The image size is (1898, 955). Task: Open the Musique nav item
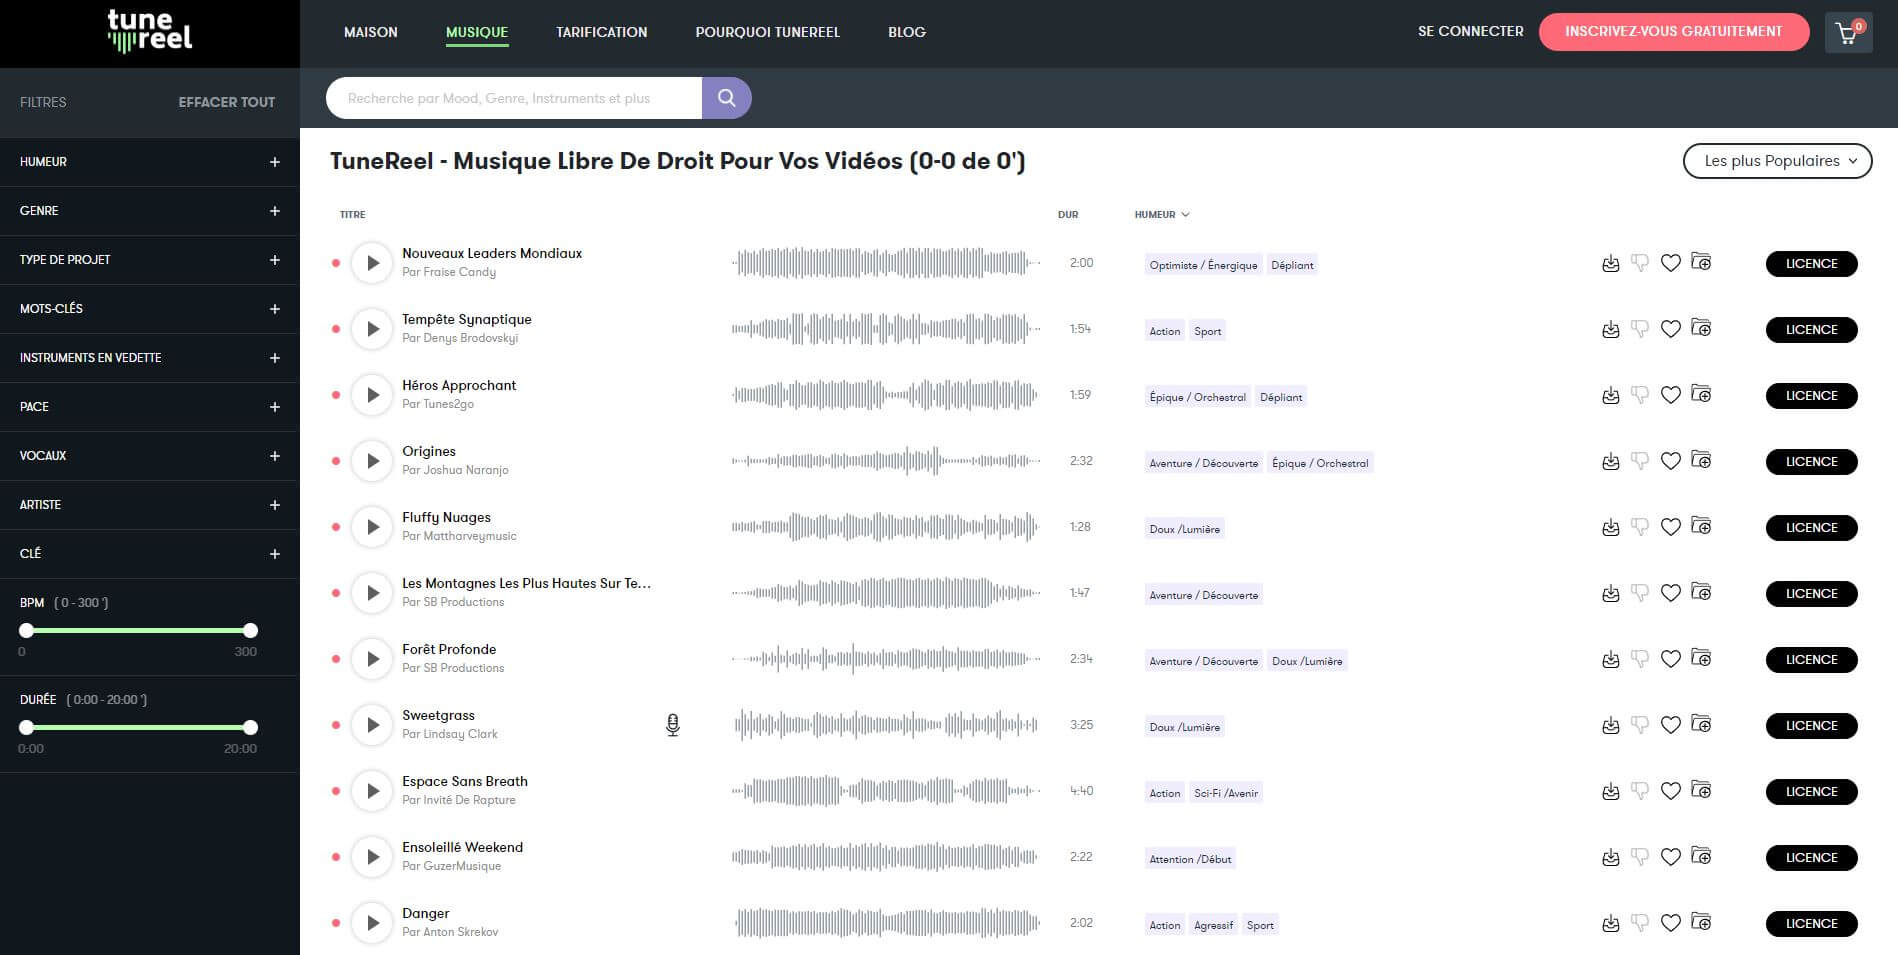click(477, 32)
